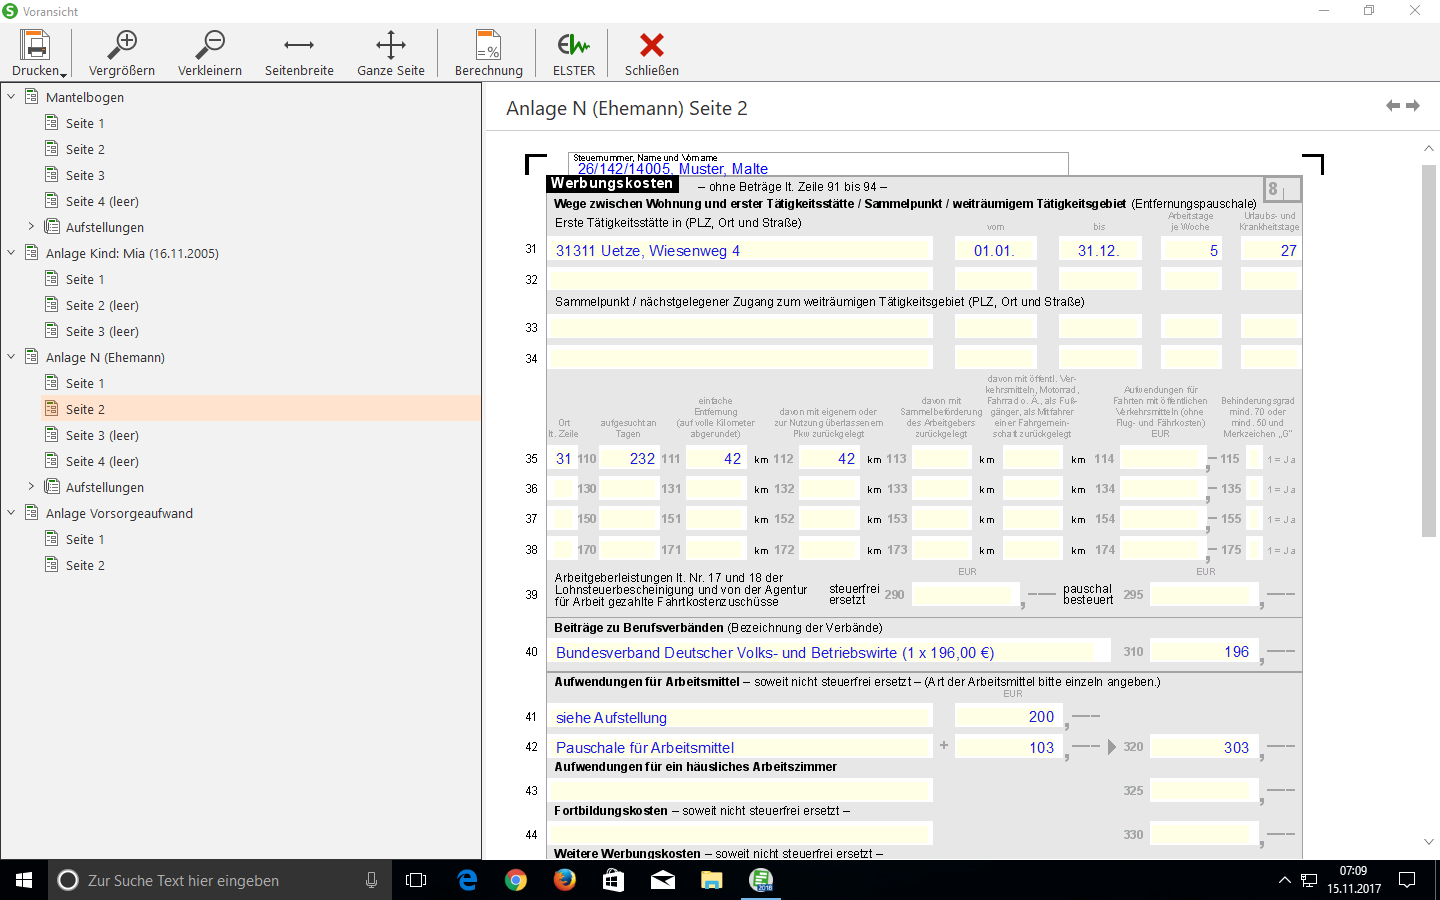Click page icon beside Mantelbogen Seite 1
The height and width of the screenshot is (900, 1440).
click(x=52, y=122)
